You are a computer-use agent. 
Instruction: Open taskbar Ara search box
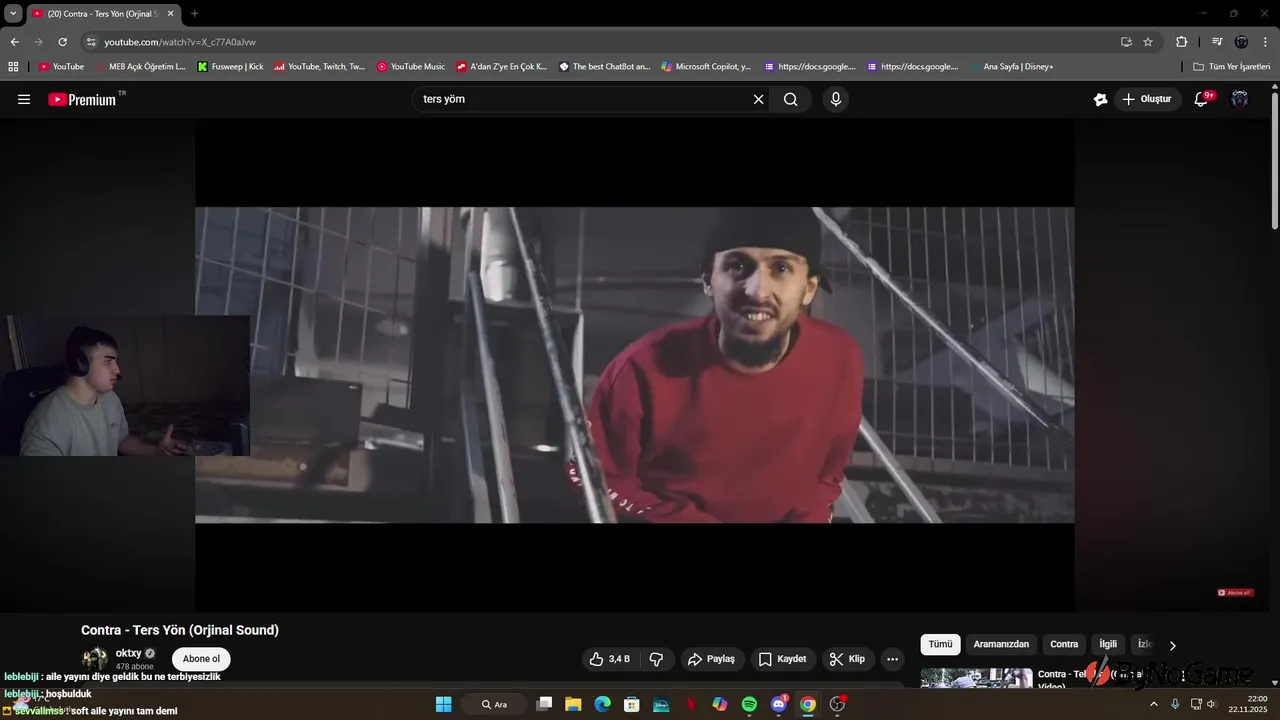[495, 704]
